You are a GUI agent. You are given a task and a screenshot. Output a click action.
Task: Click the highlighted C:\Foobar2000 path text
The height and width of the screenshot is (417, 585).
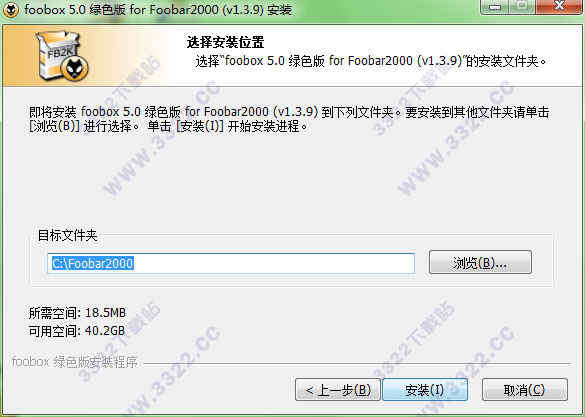93,263
